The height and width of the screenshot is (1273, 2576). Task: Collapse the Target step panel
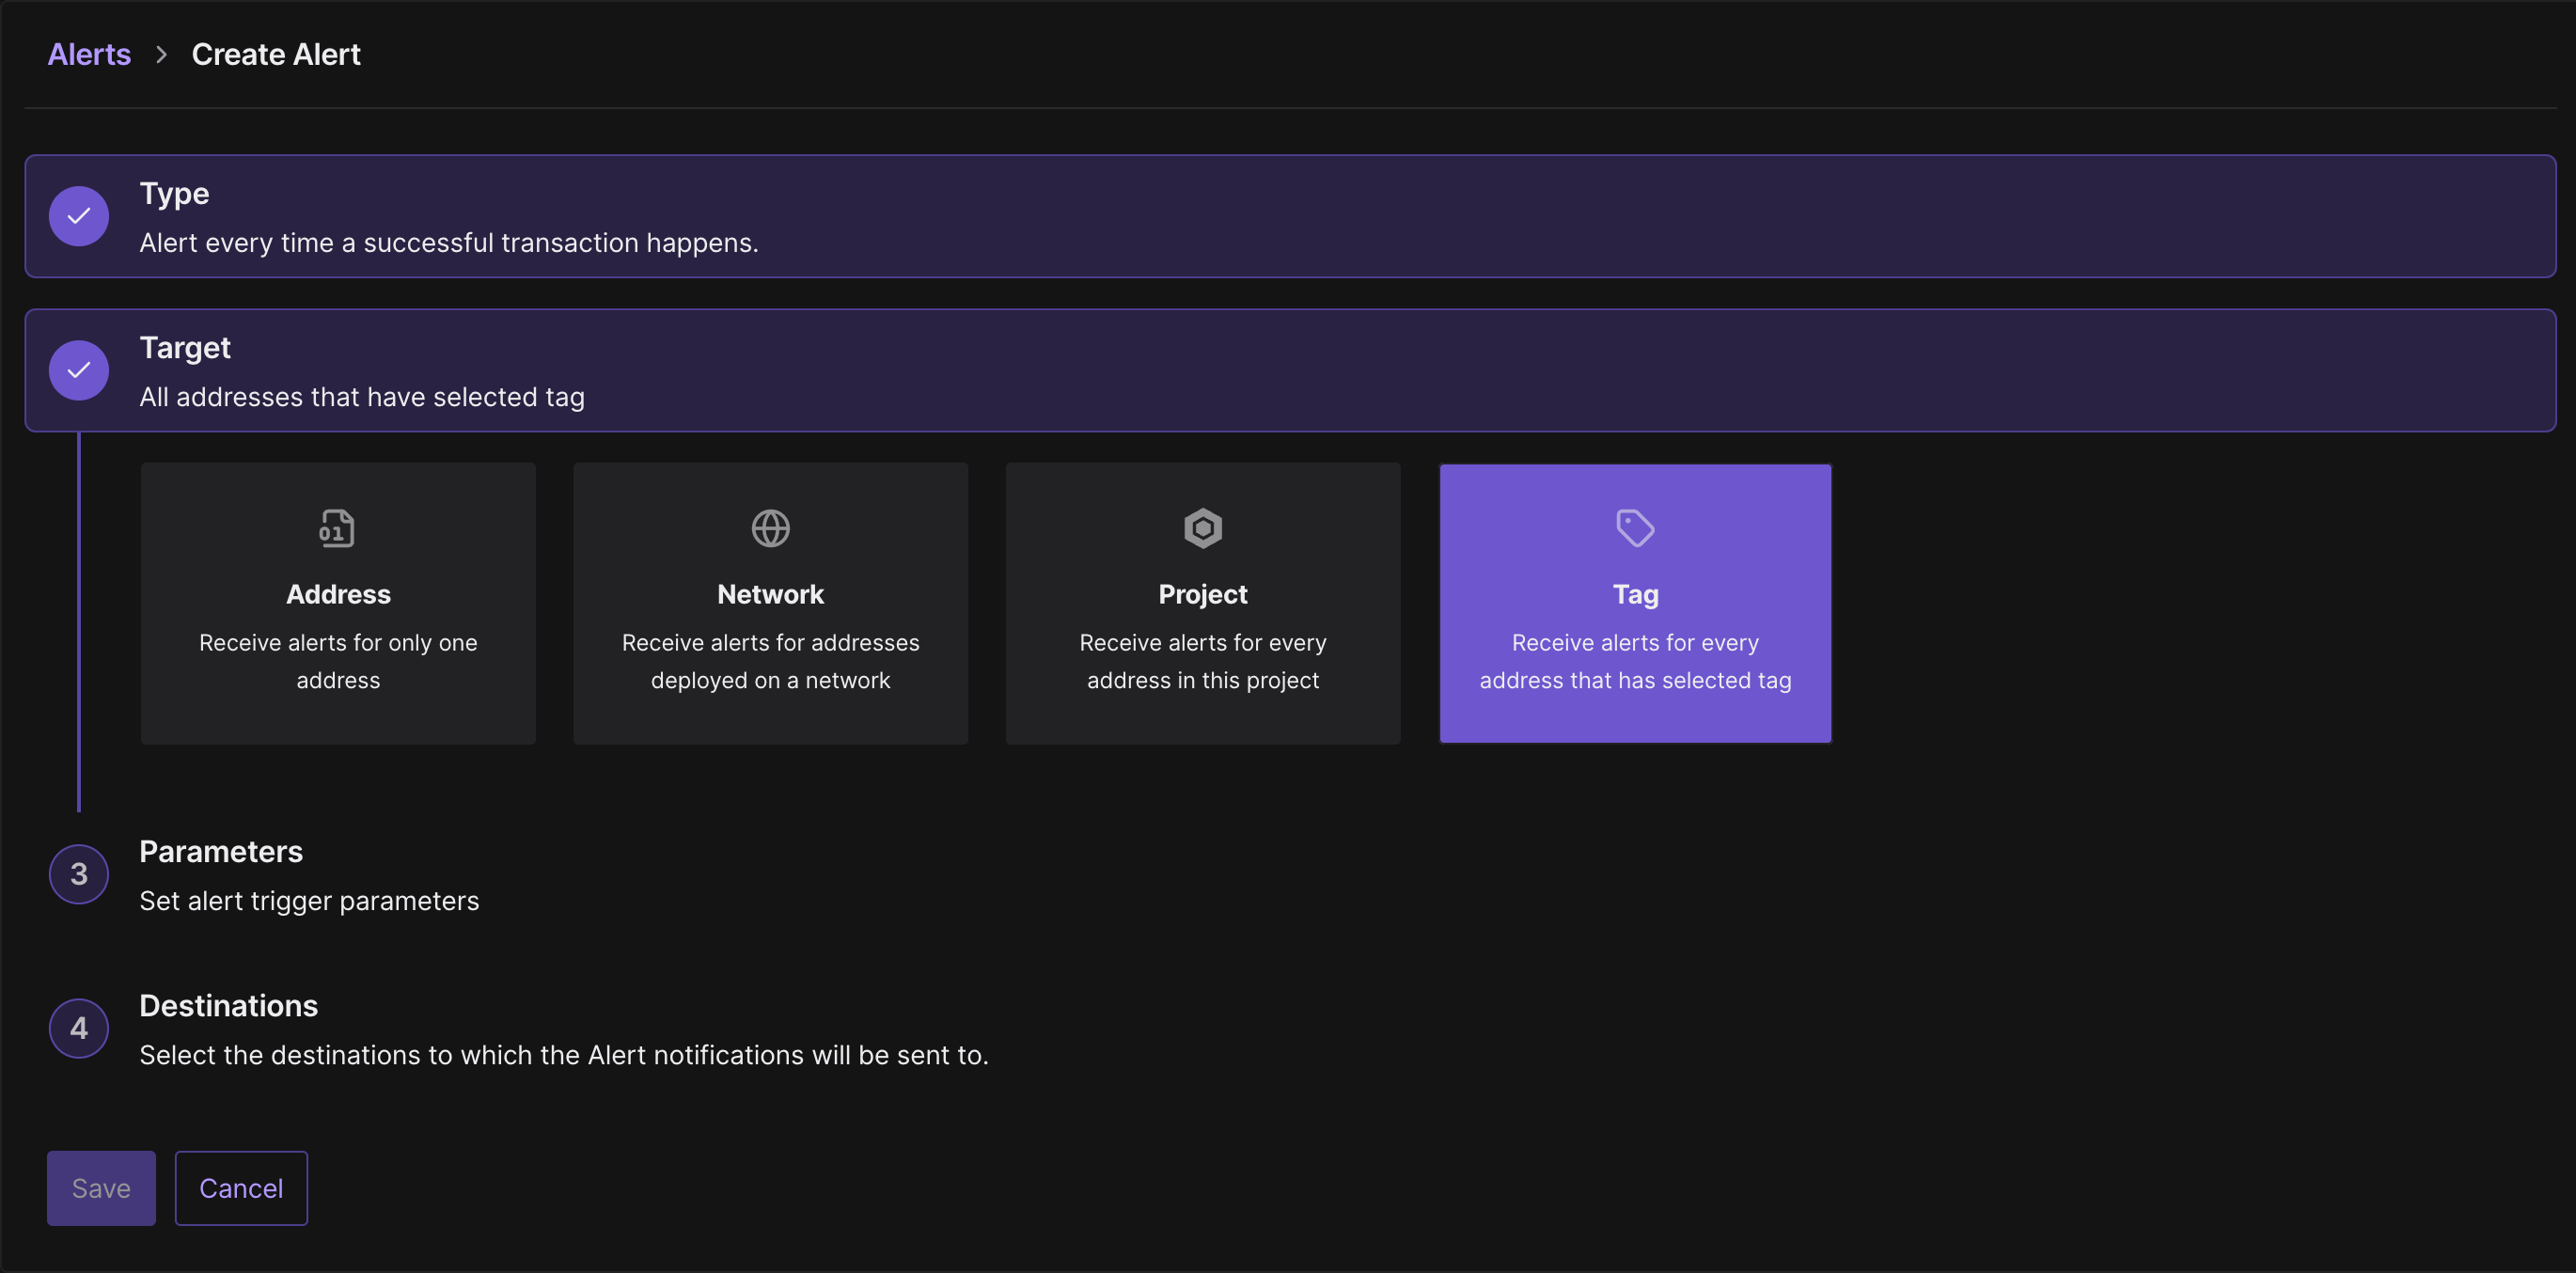1290,370
